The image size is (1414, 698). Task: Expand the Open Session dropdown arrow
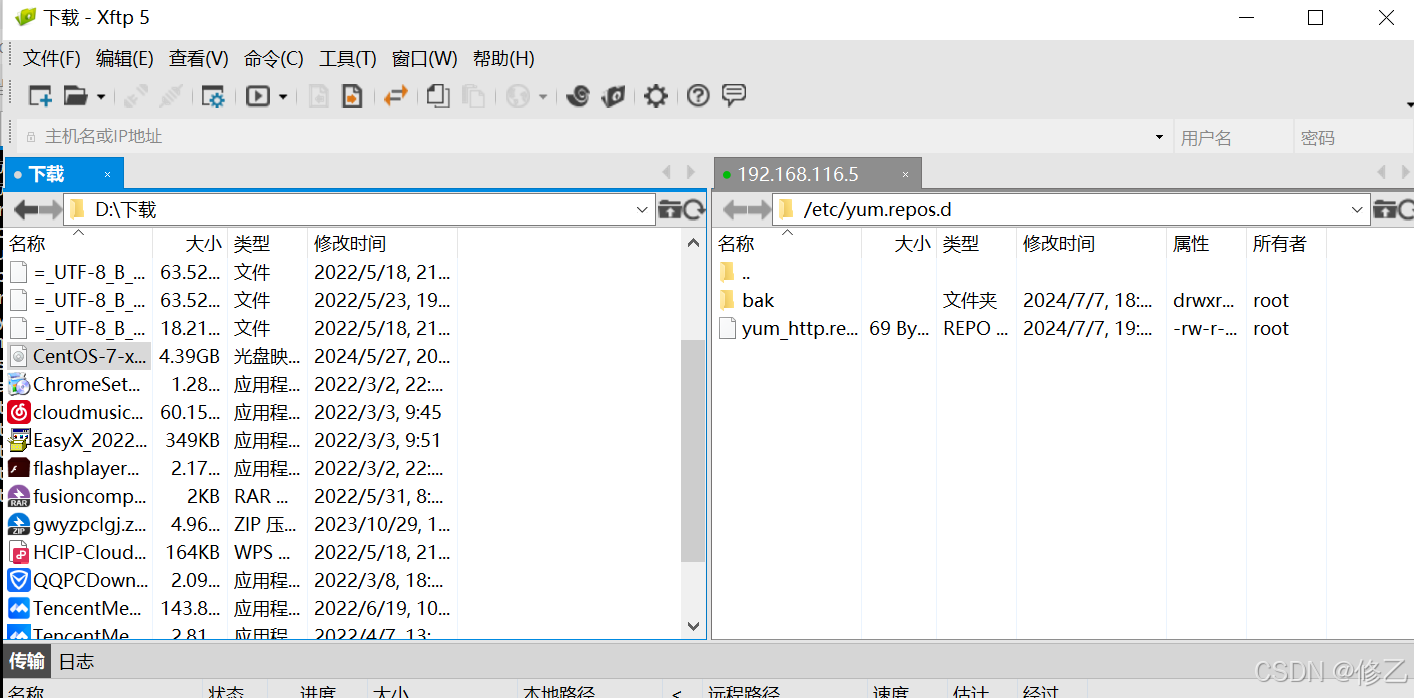pyautogui.click(x=100, y=97)
